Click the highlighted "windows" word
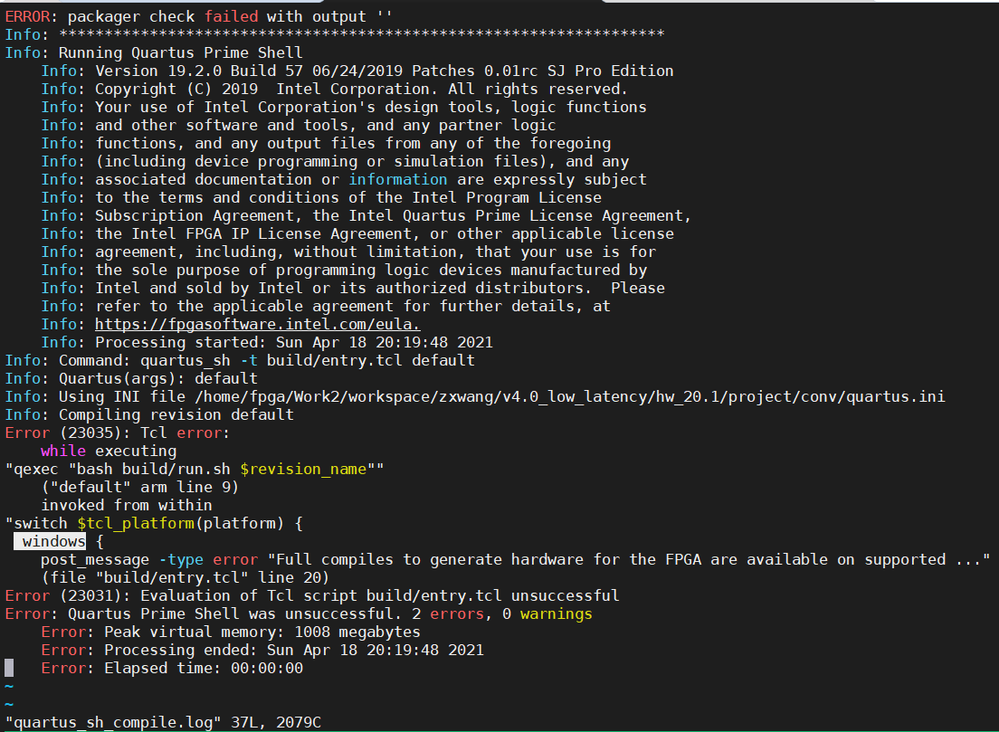 pos(50,542)
